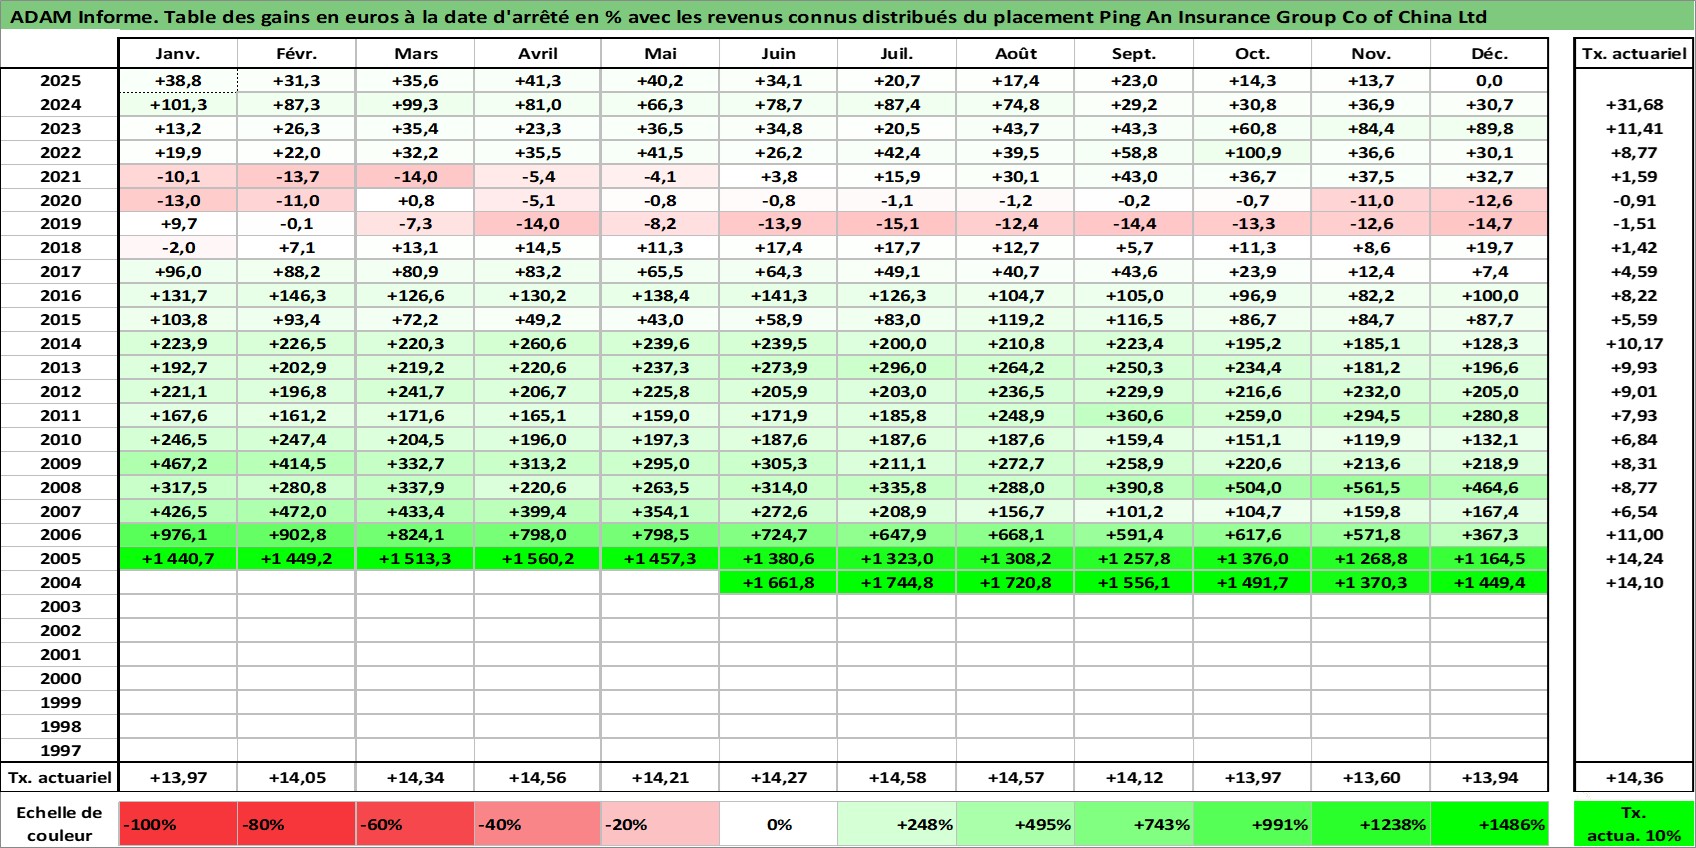This screenshot has width=1696, height=848.
Task: Select the '0,0' cell for Déc. 2025
Action: tap(1490, 81)
